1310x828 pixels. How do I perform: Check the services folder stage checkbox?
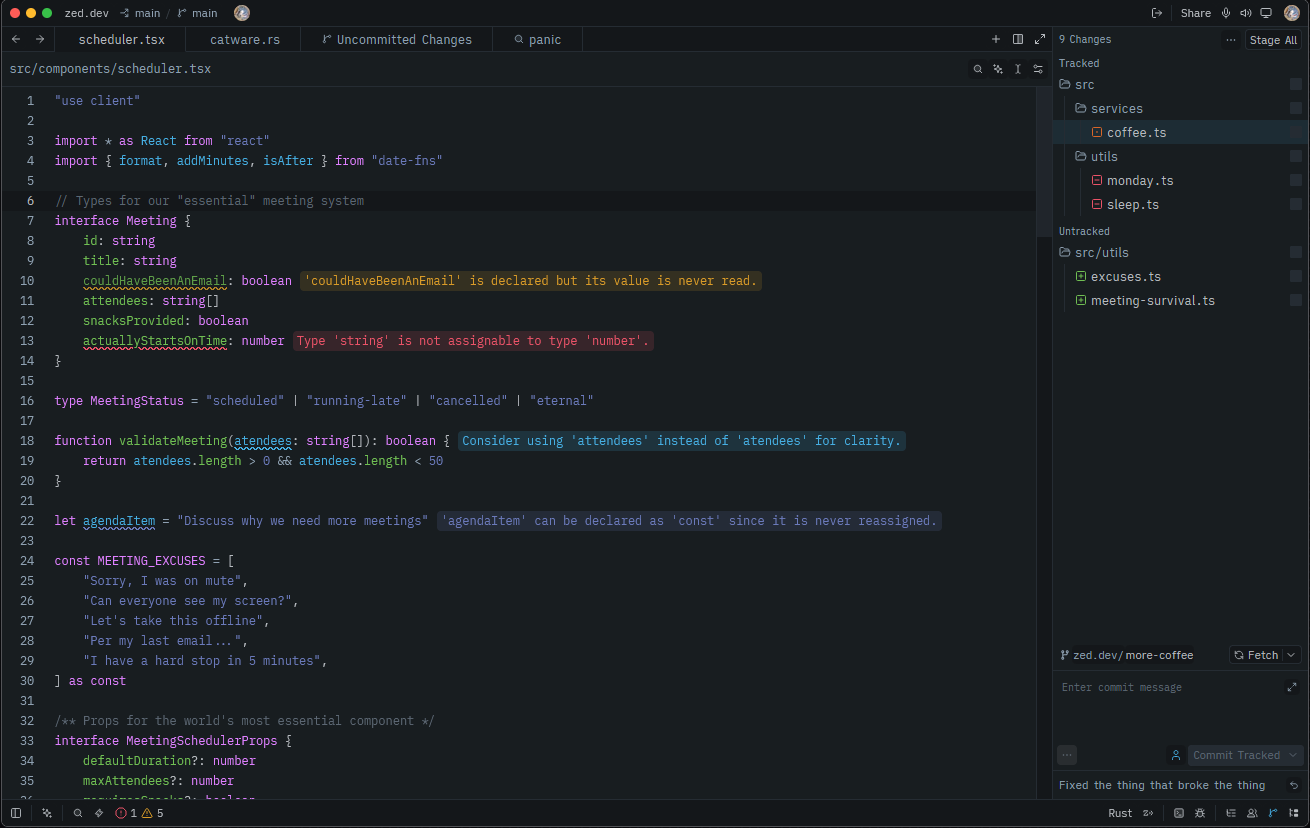[1296, 108]
